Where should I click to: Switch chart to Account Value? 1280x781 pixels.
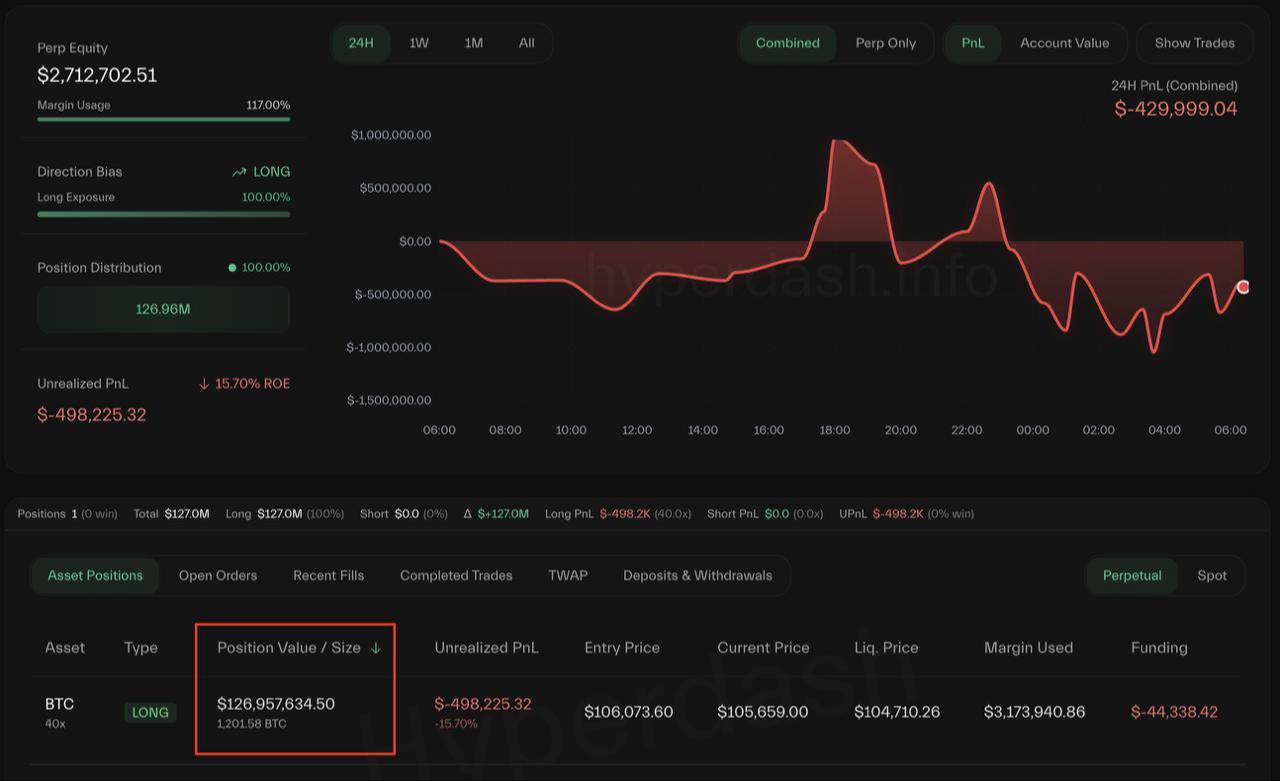1064,43
